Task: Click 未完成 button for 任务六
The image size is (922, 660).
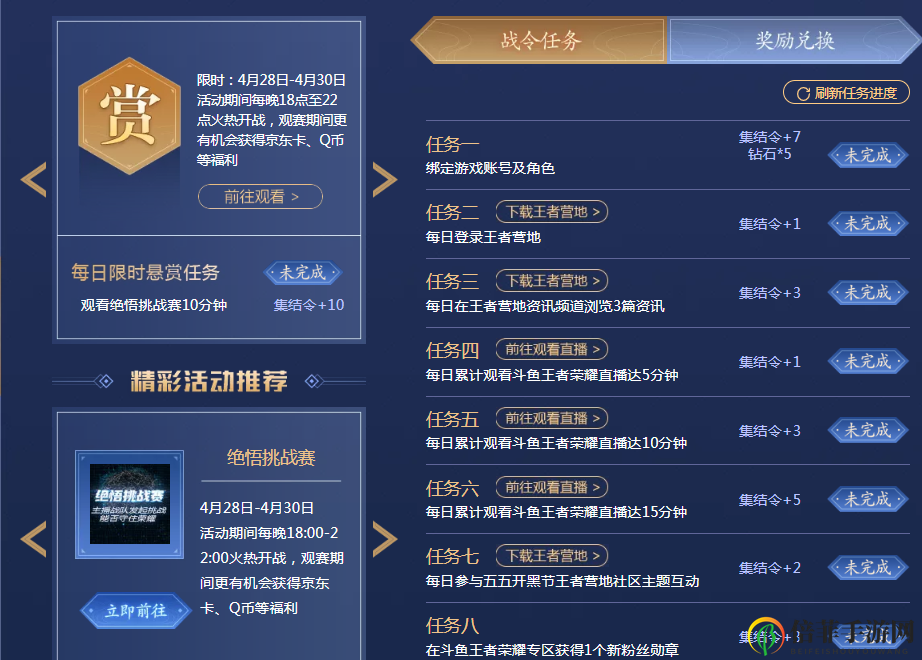Action: point(867,500)
